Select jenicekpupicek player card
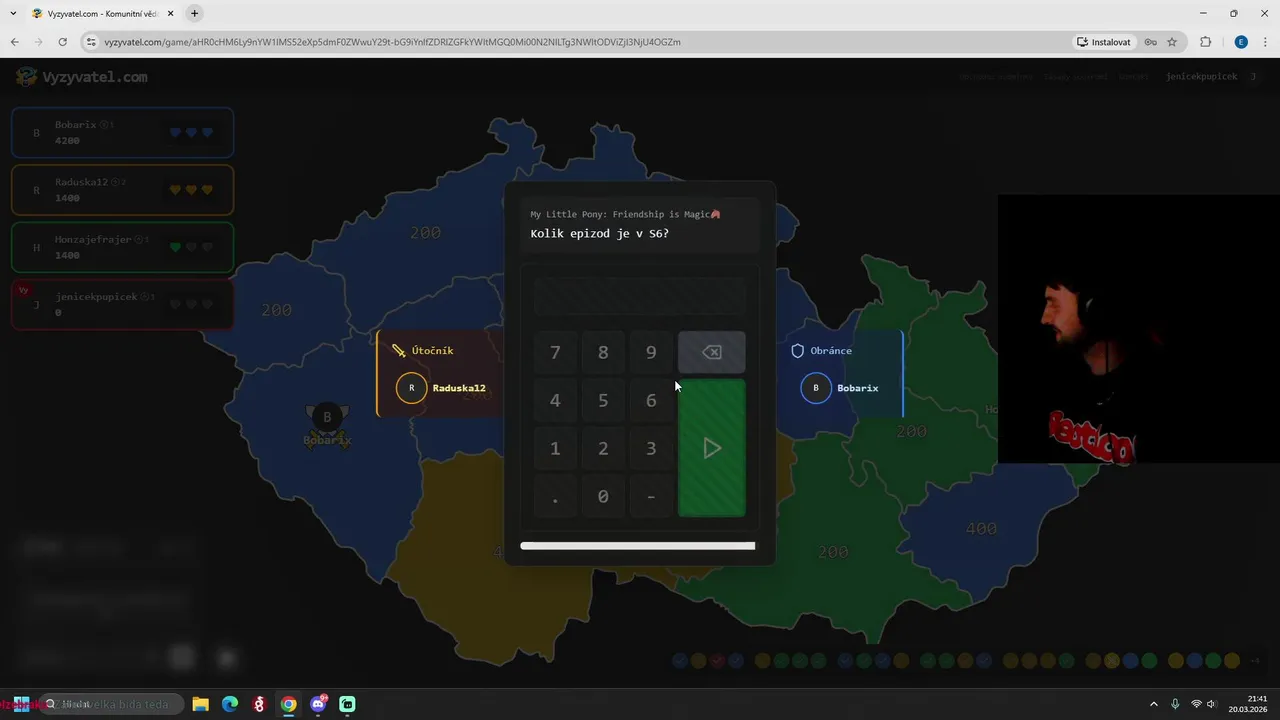Image resolution: width=1280 pixels, height=720 pixels. (122, 304)
